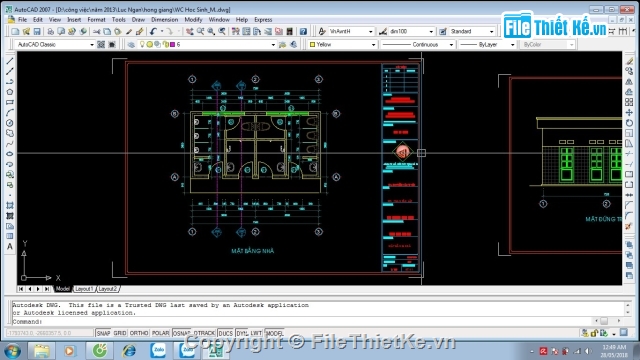Jump to first layout tab arrow
640x360 pixels.
point(20,289)
